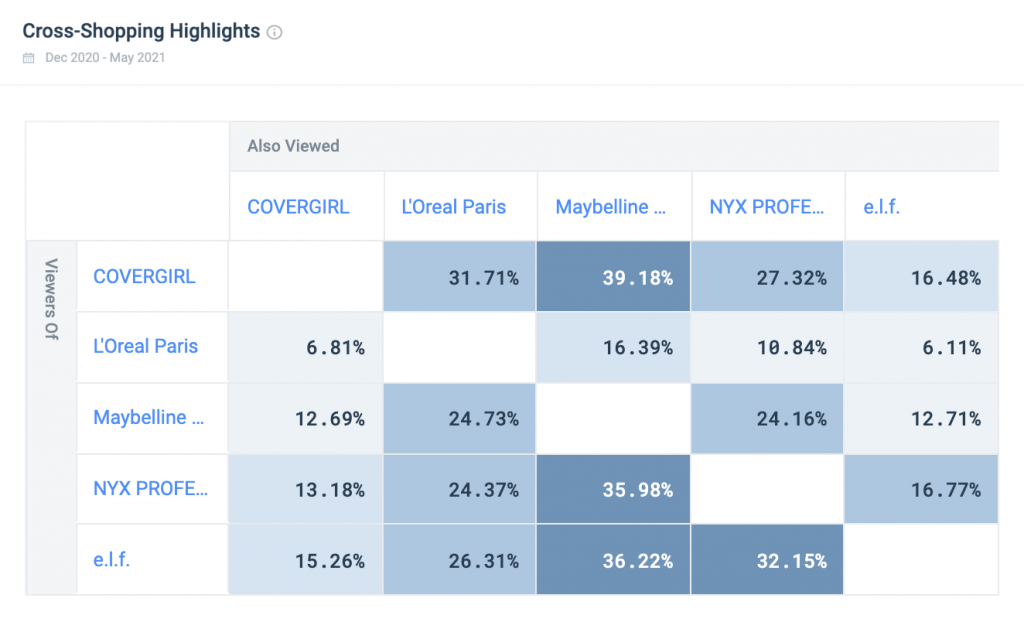The height and width of the screenshot is (622, 1024).
Task: Click the calendar icon beside the date range
Action: point(28,57)
